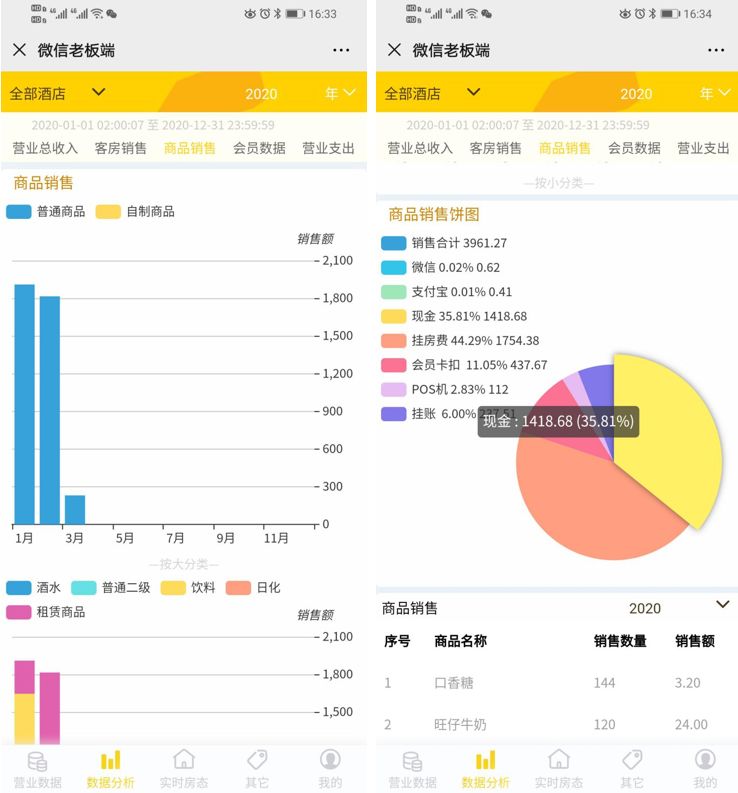This screenshot has width=738, height=793.
Task: Toggle 挂房费 44.29% pie legend entry
Action: point(460,340)
